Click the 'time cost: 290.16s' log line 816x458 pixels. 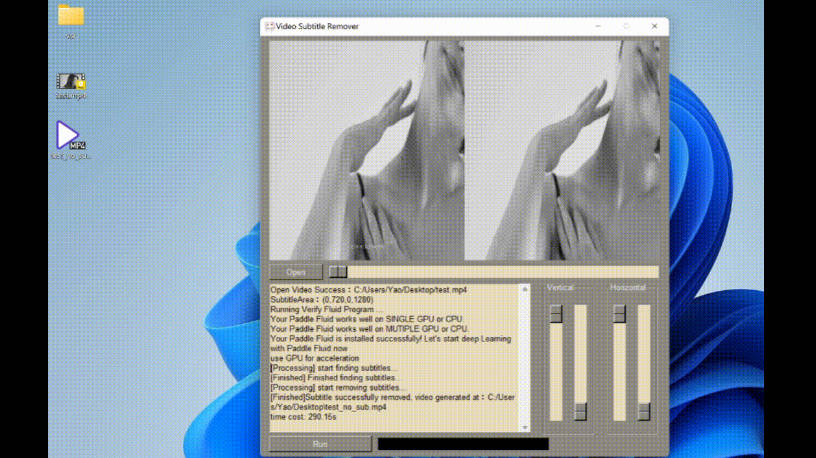coord(303,417)
